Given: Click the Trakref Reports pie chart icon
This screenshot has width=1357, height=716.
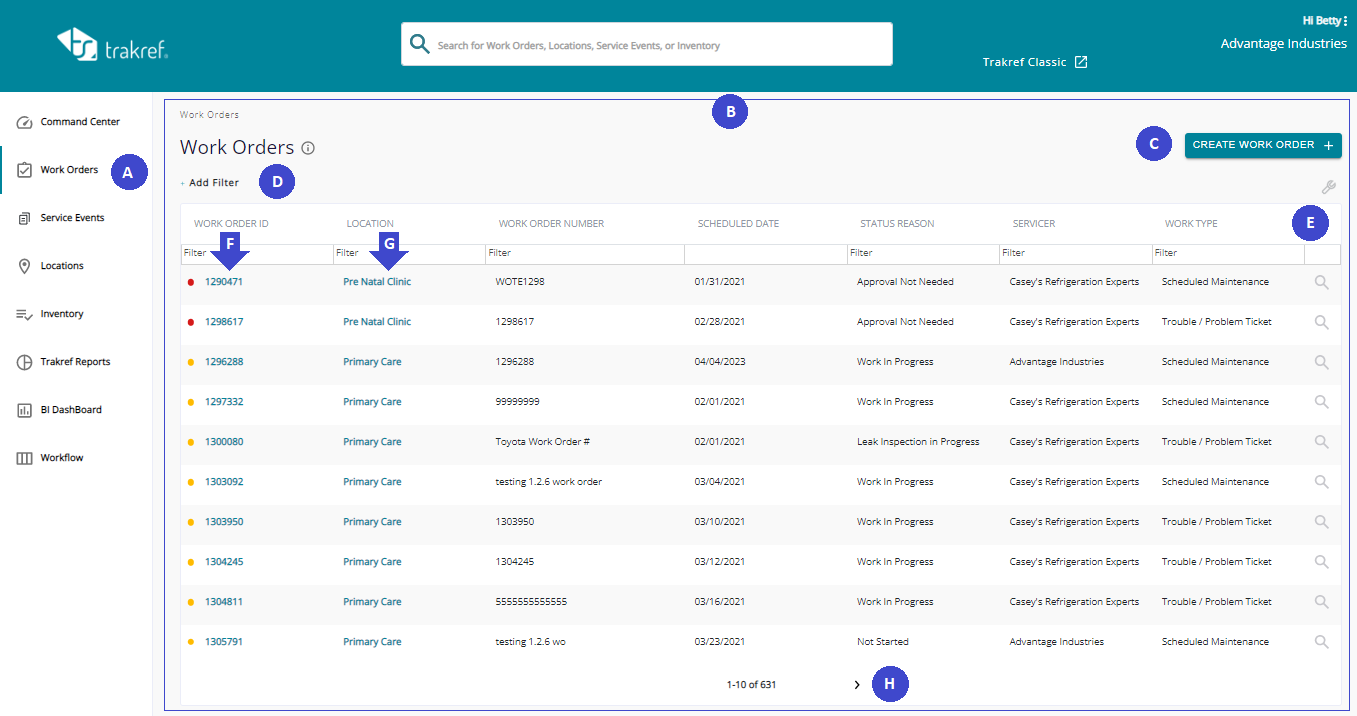Looking at the screenshot, I should pos(25,362).
